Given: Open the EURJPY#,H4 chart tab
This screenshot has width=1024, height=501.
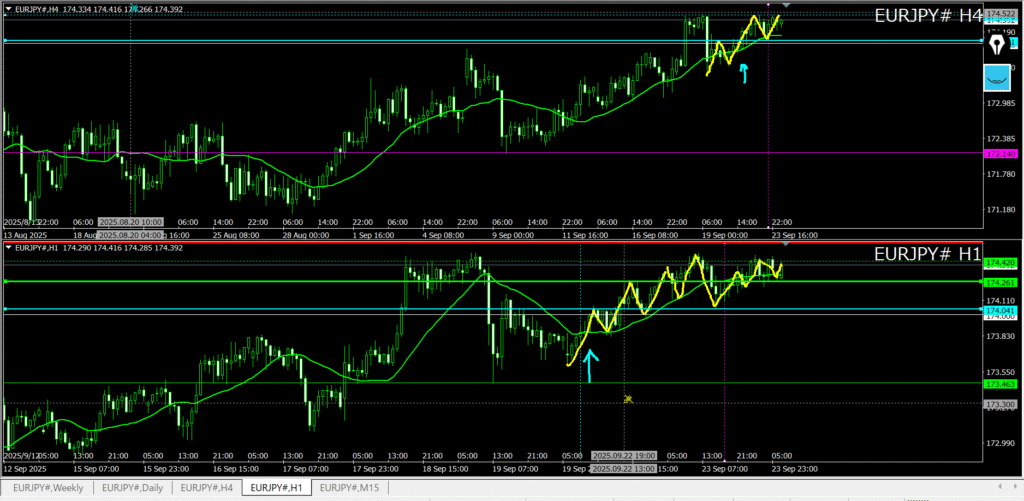Looking at the screenshot, I should pos(207,488).
